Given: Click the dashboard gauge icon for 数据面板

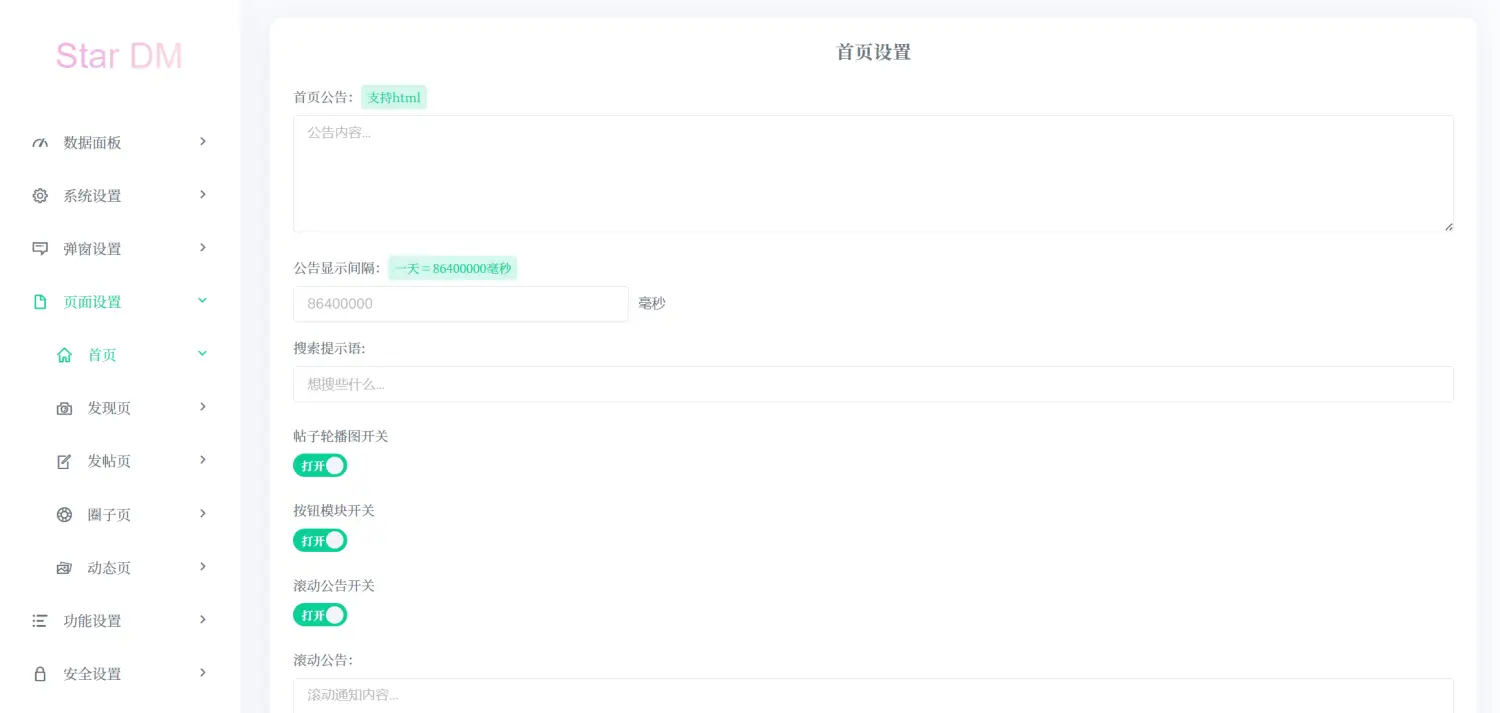Looking at the screenshot, I should [40, 143].
